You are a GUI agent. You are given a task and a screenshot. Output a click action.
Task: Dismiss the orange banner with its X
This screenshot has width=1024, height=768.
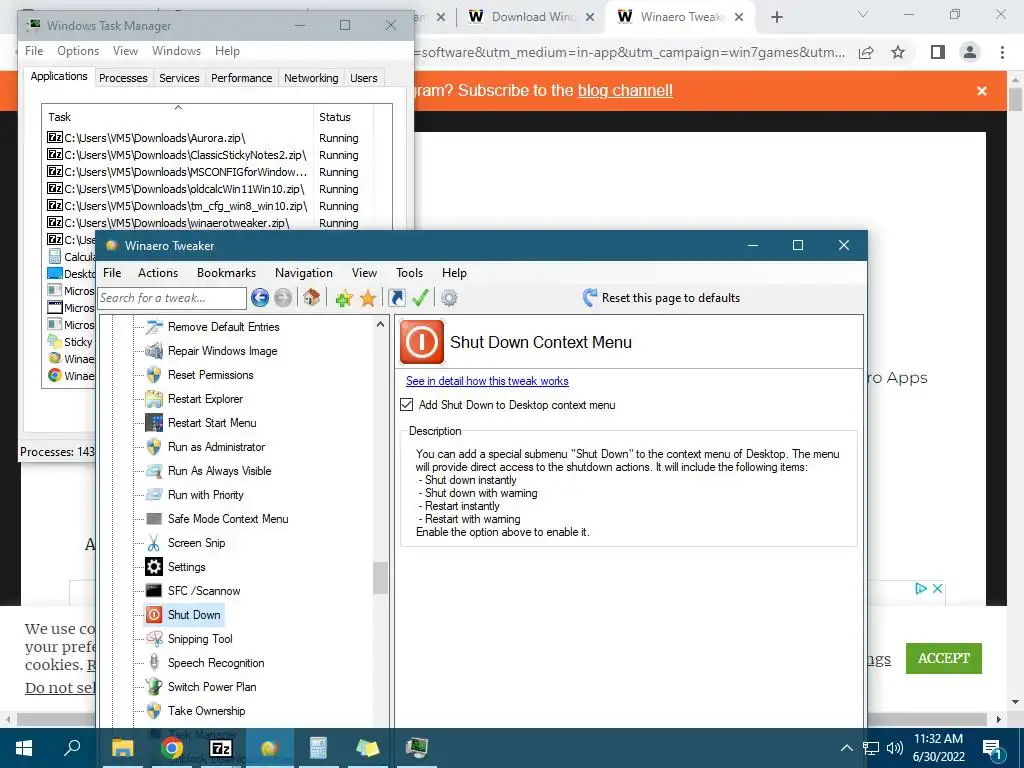click(982, 91)
